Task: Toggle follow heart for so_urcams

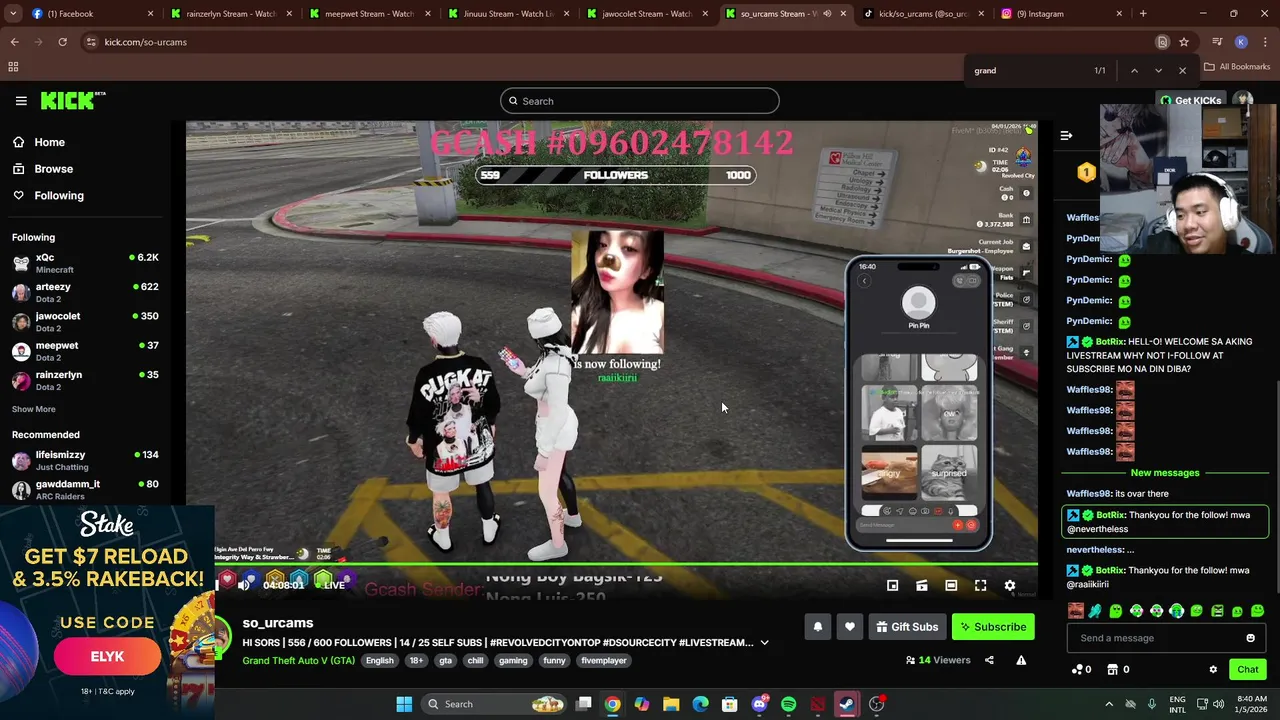Action: [849, 627]
